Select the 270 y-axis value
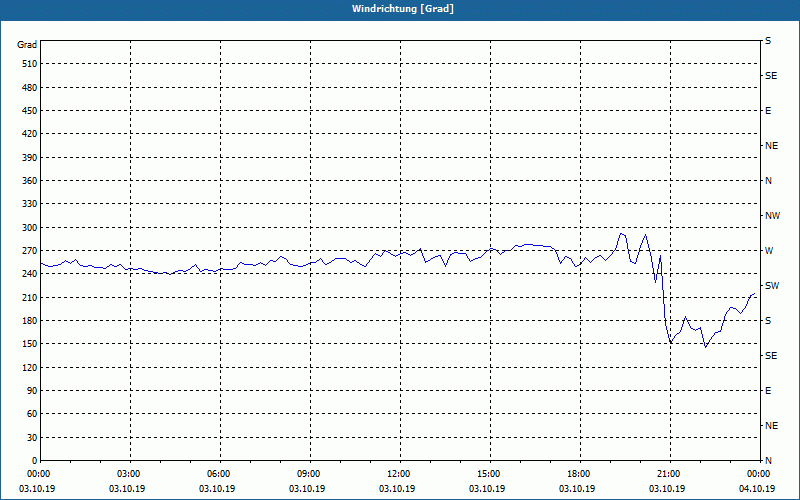This screenshot has height=500, width=800. click(x=29, y=251)
